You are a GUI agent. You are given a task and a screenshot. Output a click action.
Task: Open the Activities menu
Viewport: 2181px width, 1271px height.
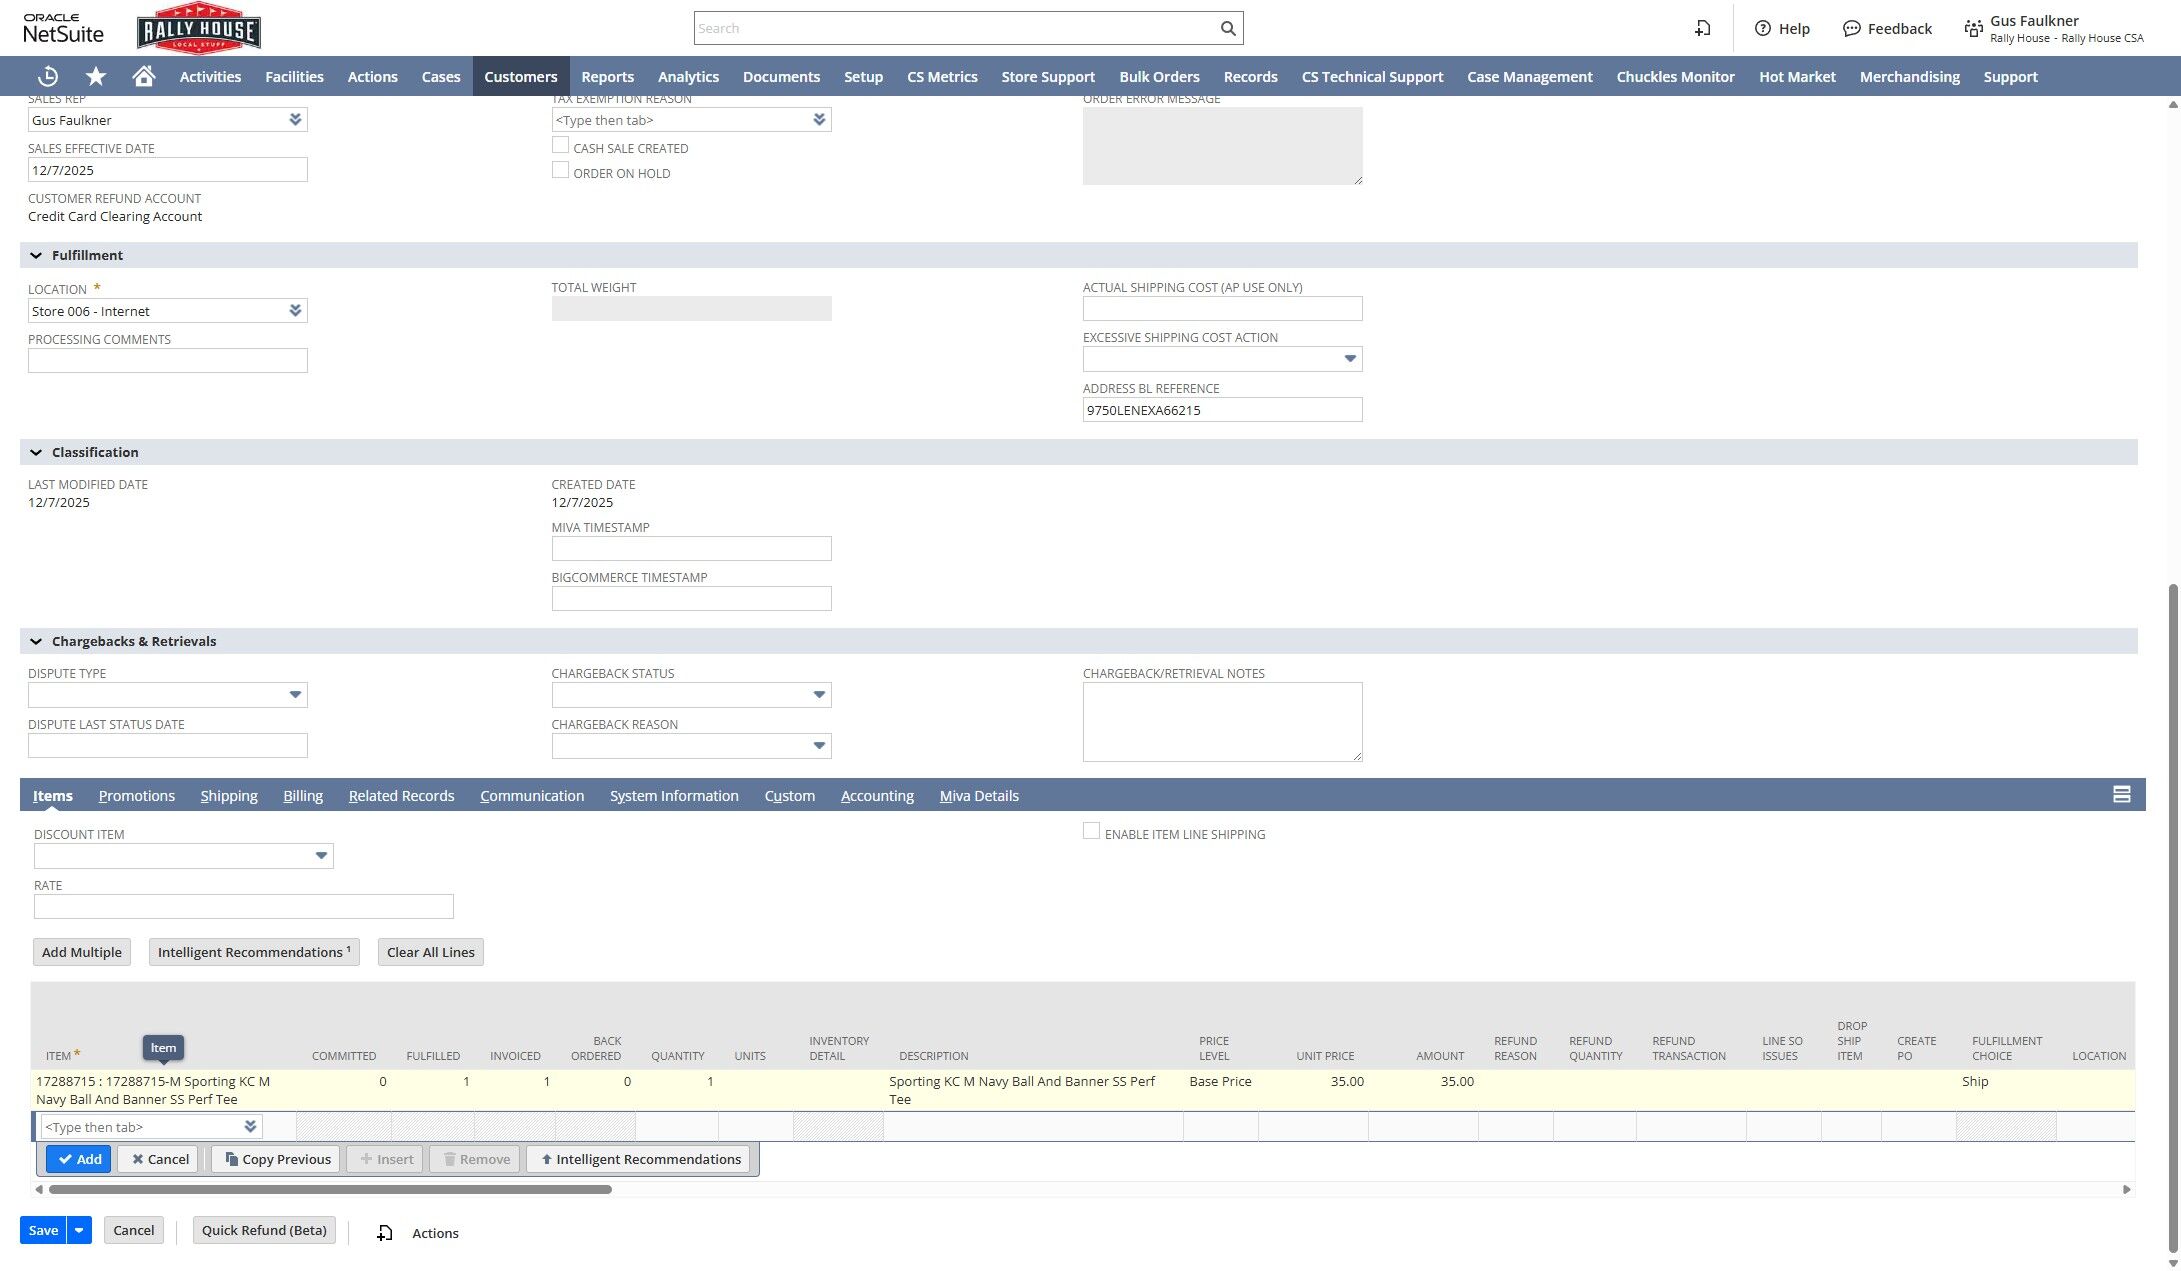[210, 77]
